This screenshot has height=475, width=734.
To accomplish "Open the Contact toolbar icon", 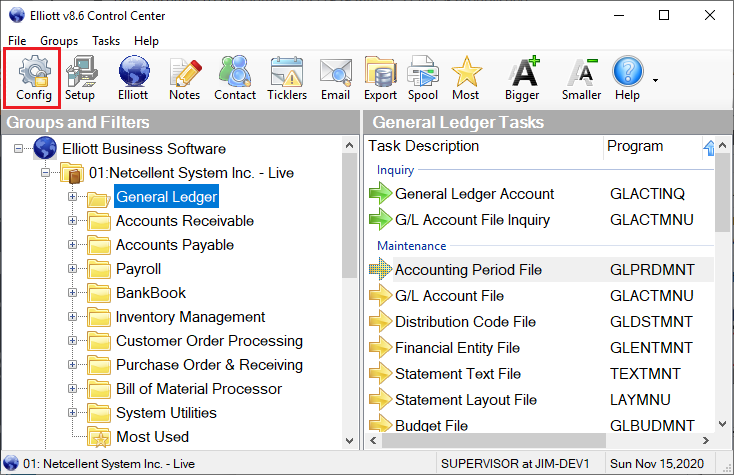I will (x=235, y=78).
